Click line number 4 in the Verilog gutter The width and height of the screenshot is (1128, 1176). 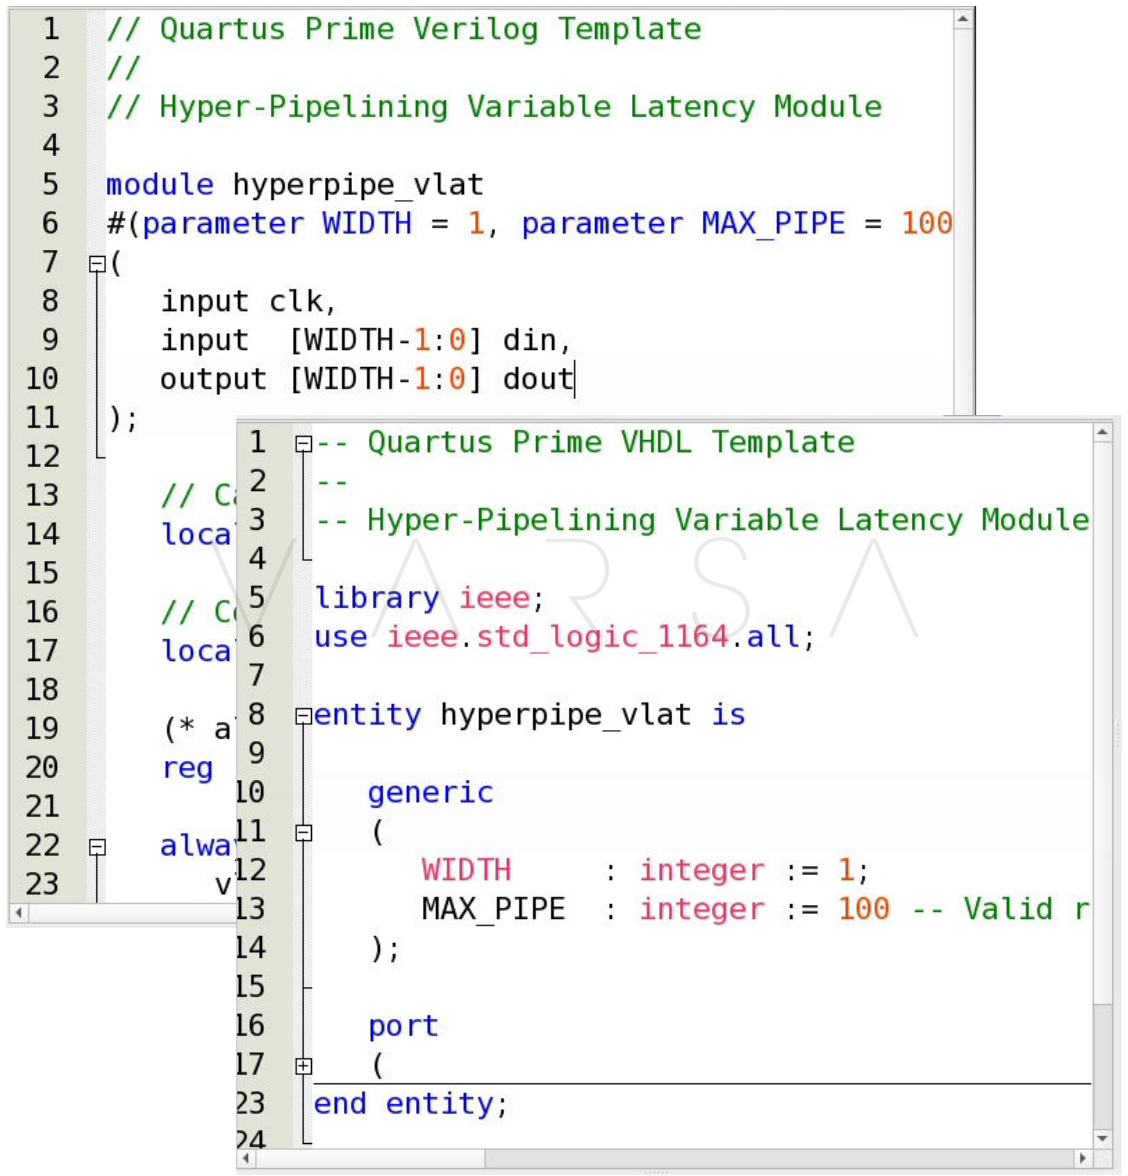50,146
